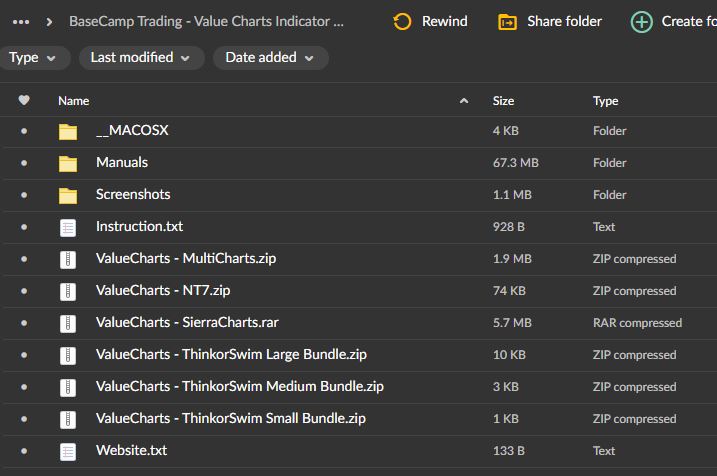Open the Date added filter dropdown

(270, 58)
